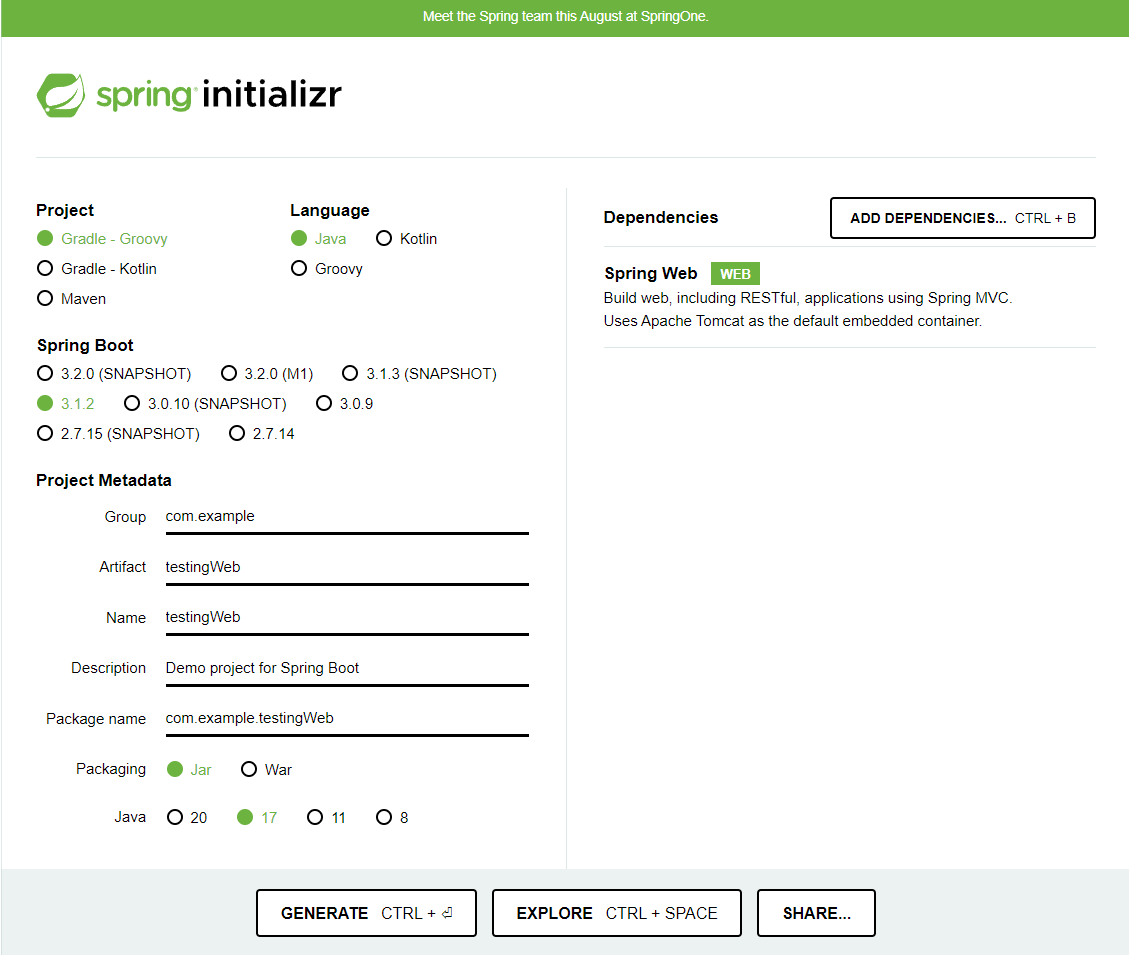Click into the Artifact input field

point(347,568)
